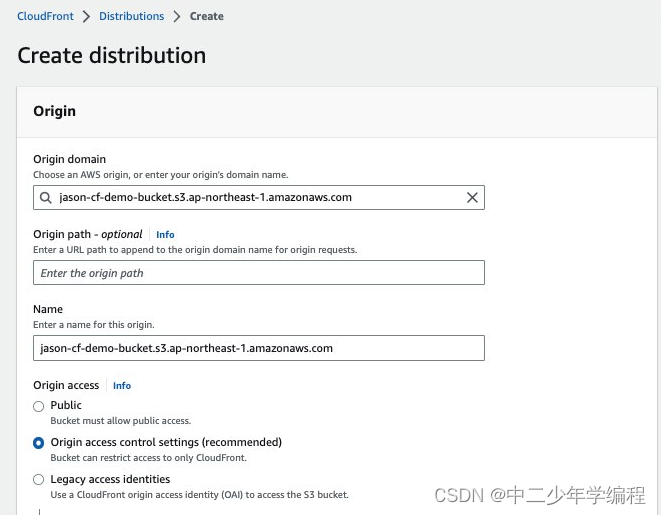Click 'Bucket can restrict access to only CloudFront.'
This screenshot has width=661, height=515.
(x=148, y=458)
